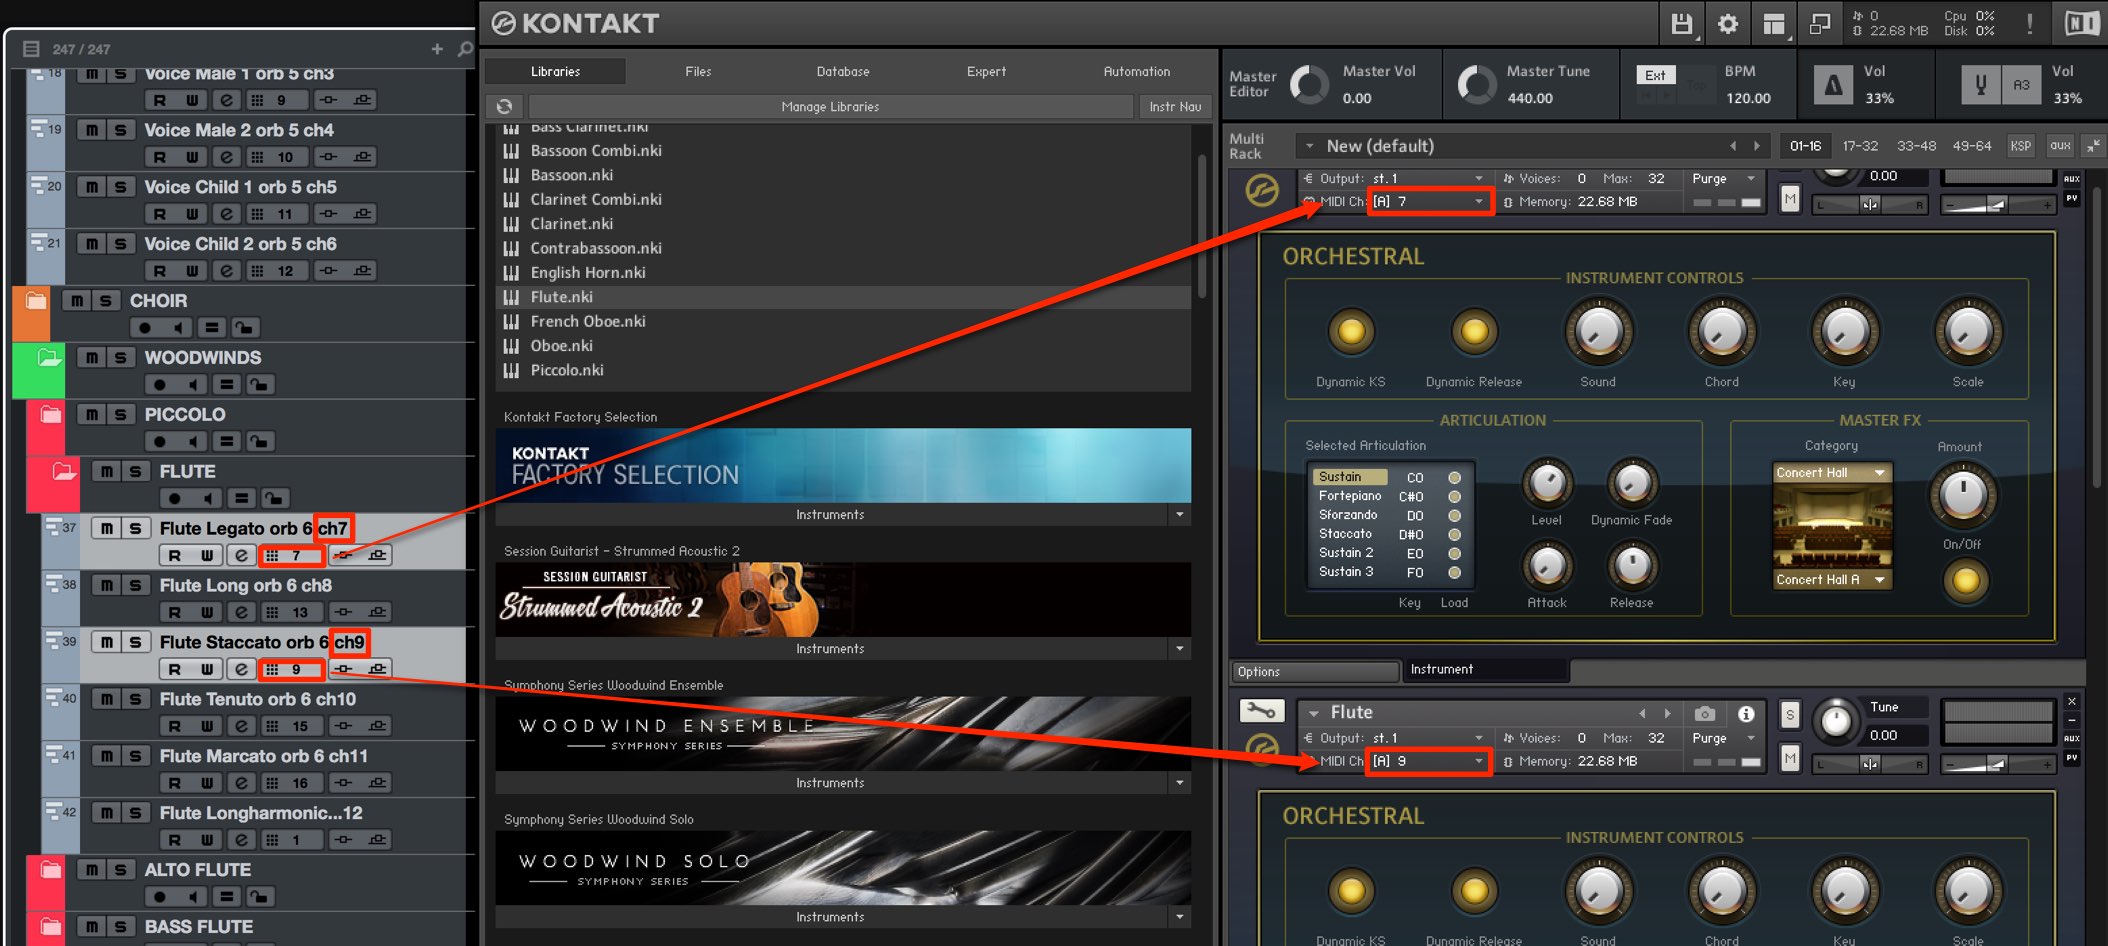Screen dimensions: 2108x946
Task: Open track search magnifier icon
Action: [x=465, y=48]
